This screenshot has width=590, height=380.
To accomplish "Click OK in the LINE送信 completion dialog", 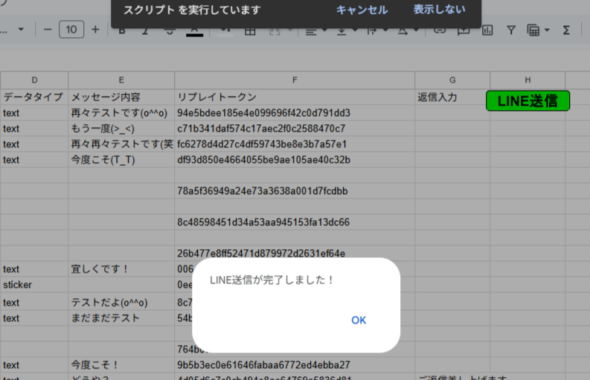I will pyautogui.click(x=358, y=320).
